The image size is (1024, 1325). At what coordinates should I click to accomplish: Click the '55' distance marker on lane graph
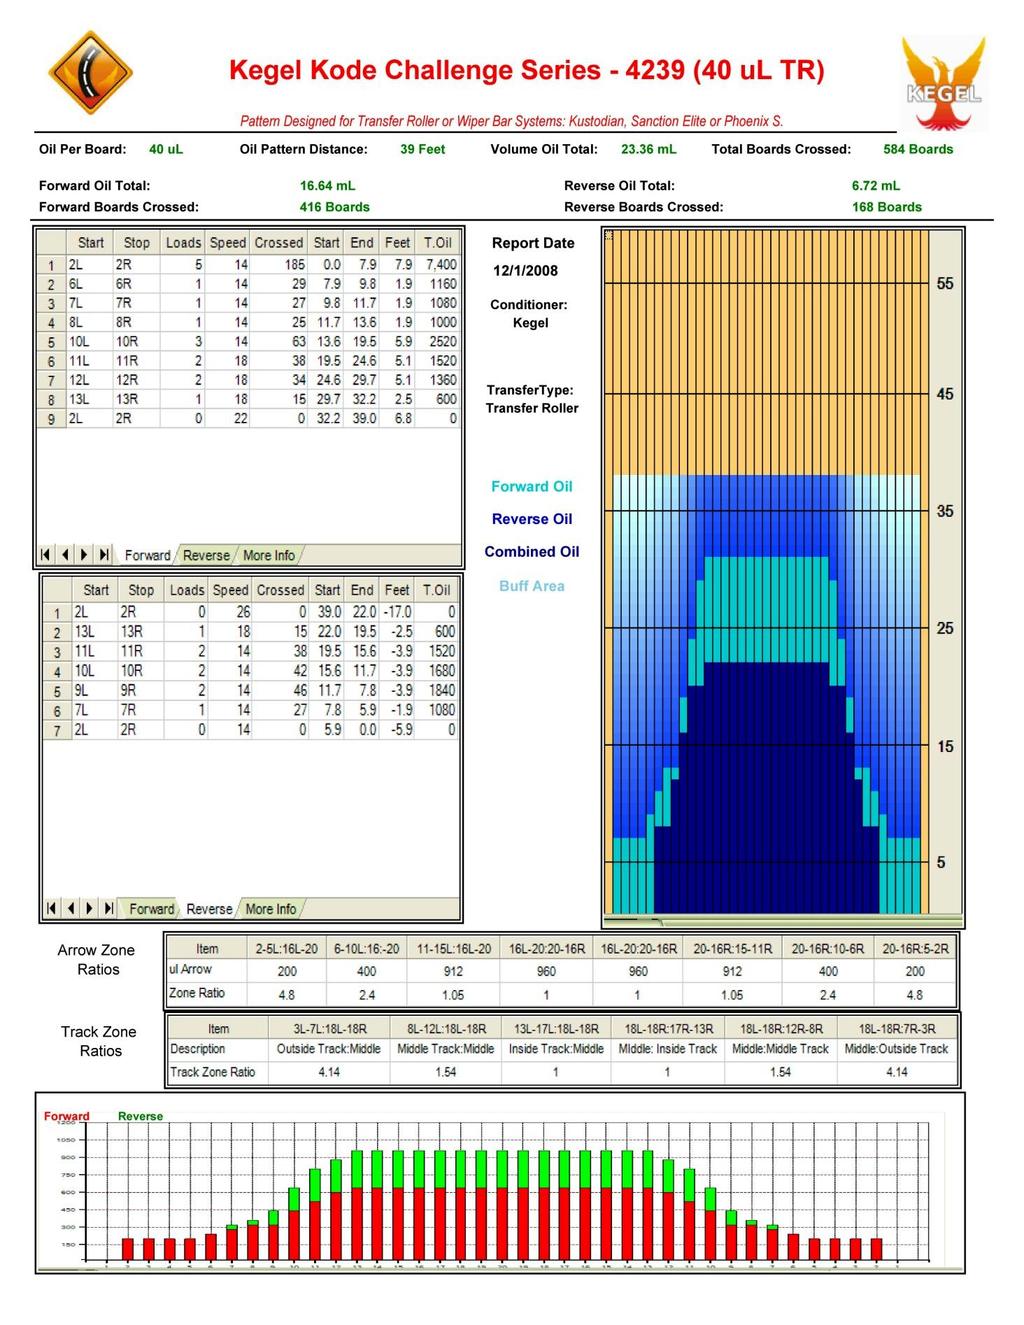click(945, 284)
